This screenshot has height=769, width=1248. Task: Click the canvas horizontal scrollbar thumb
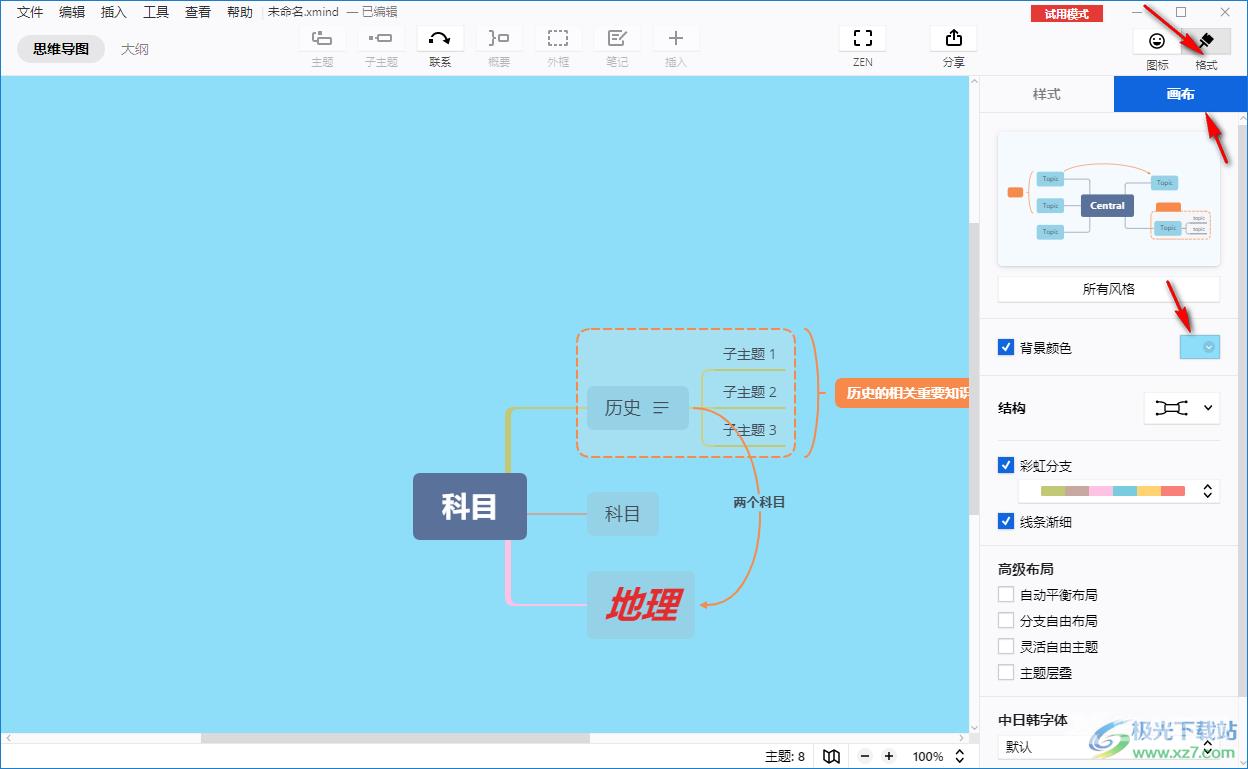coord(395,738)
